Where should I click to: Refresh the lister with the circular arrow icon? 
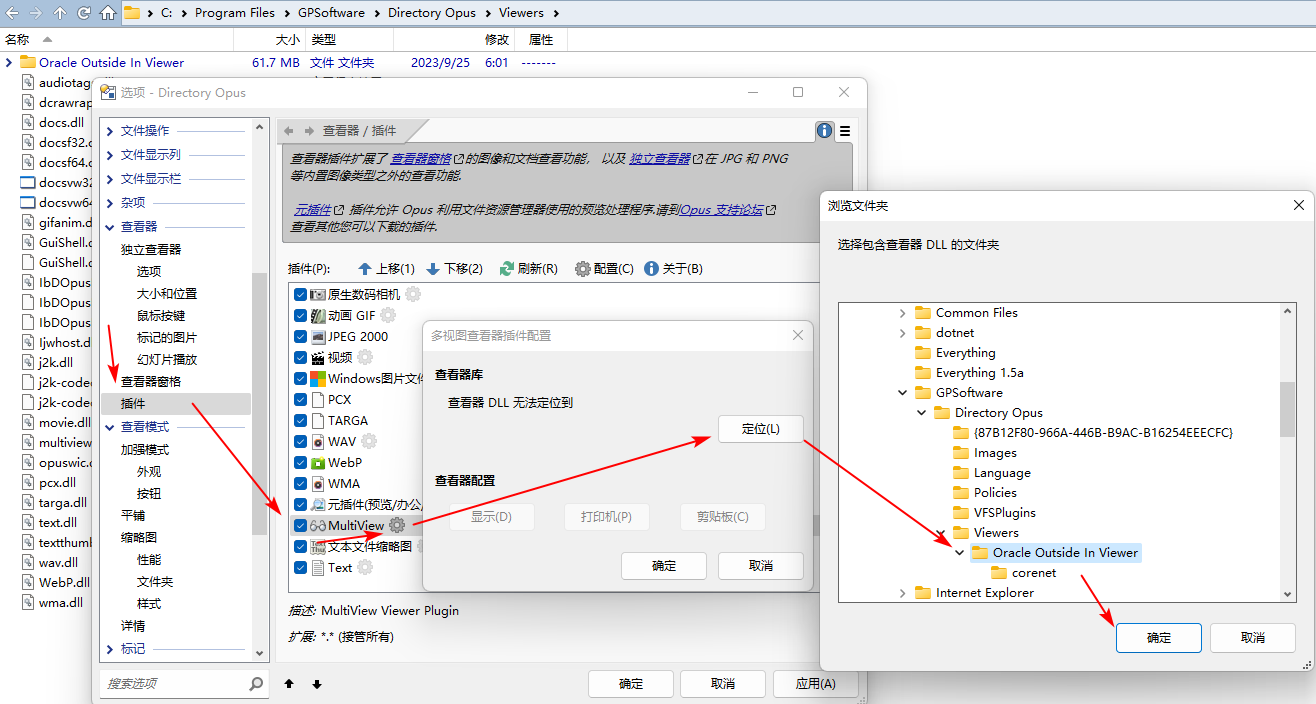coord(84,13)
